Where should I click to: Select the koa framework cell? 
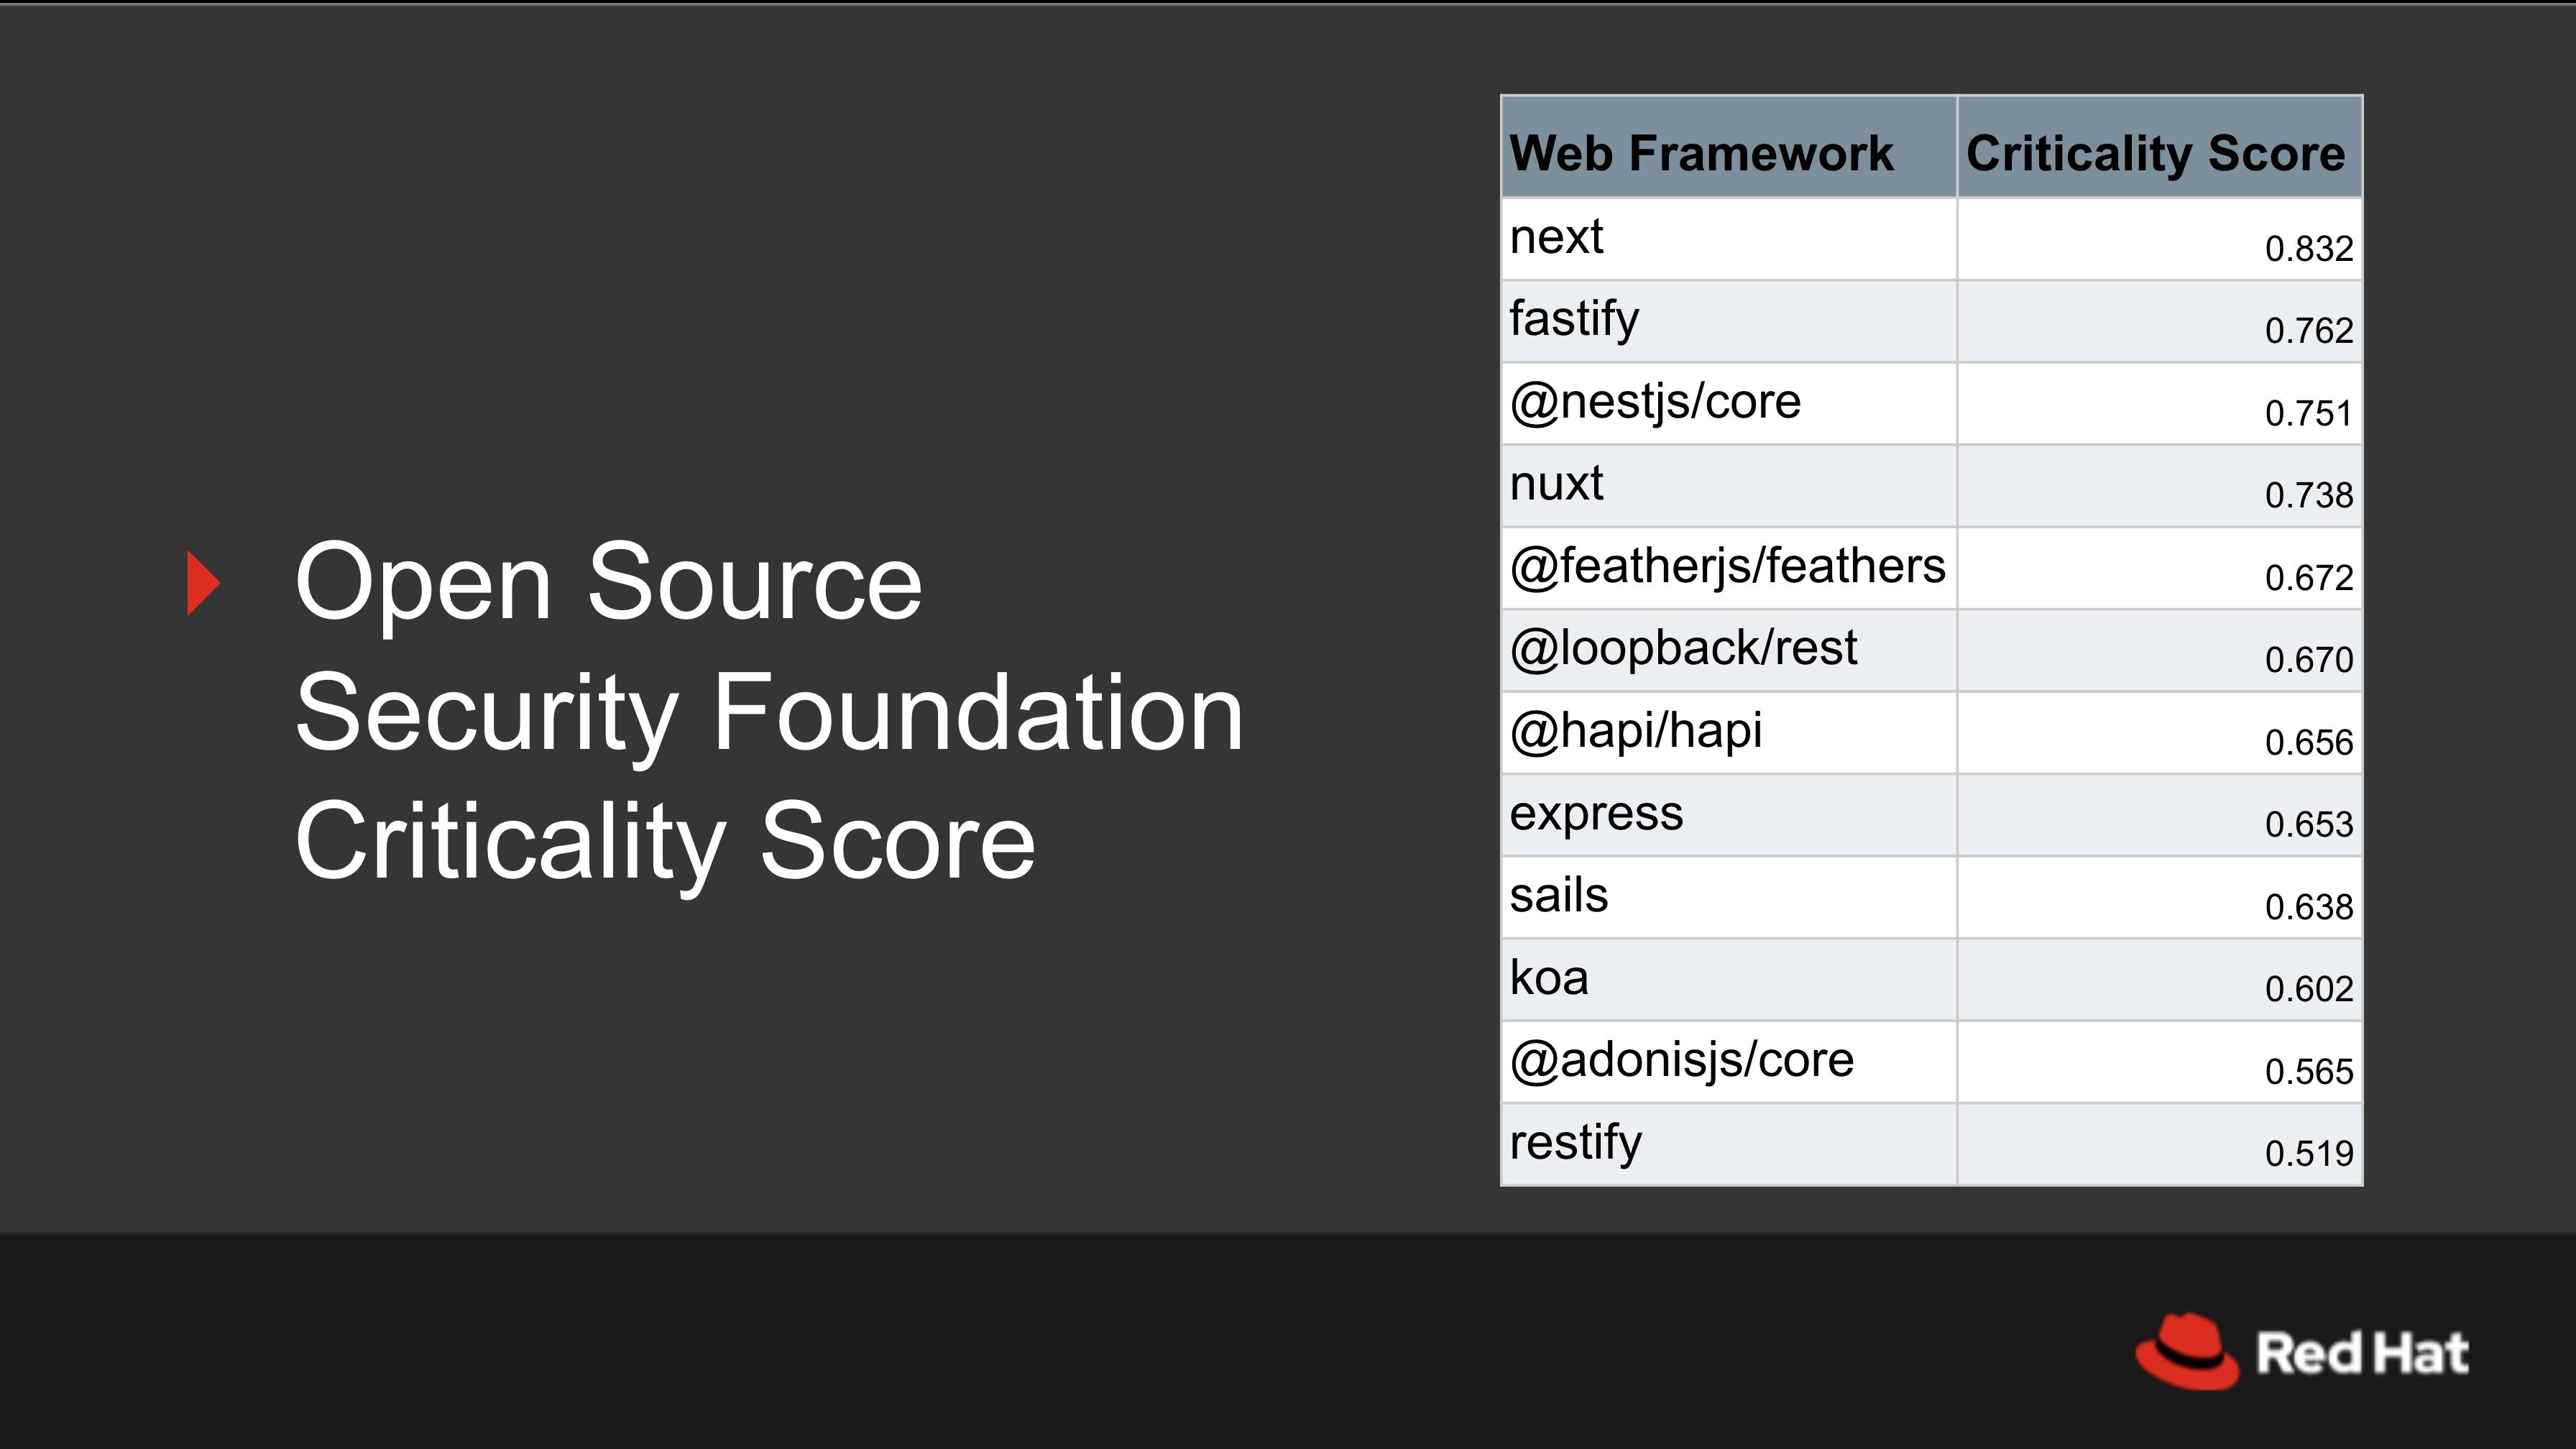pyautogui.click(x=1549, y=978)
